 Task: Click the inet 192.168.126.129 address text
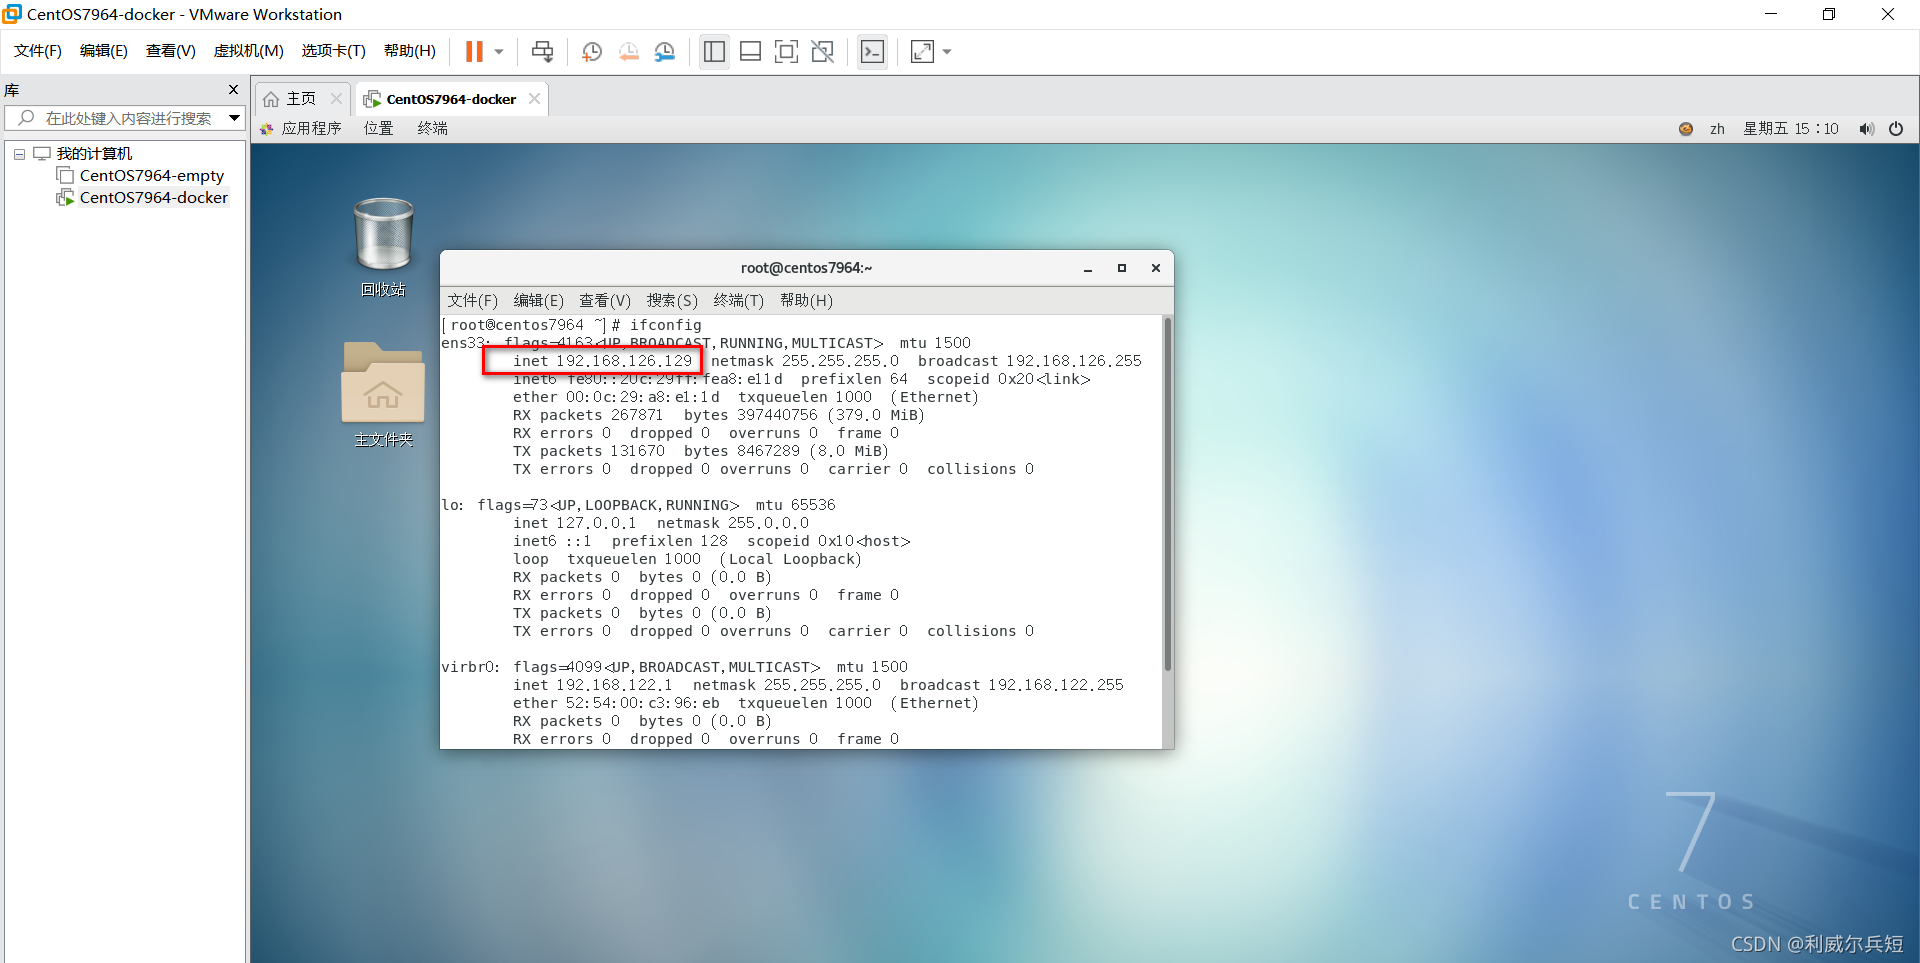[x=602, y=361]
